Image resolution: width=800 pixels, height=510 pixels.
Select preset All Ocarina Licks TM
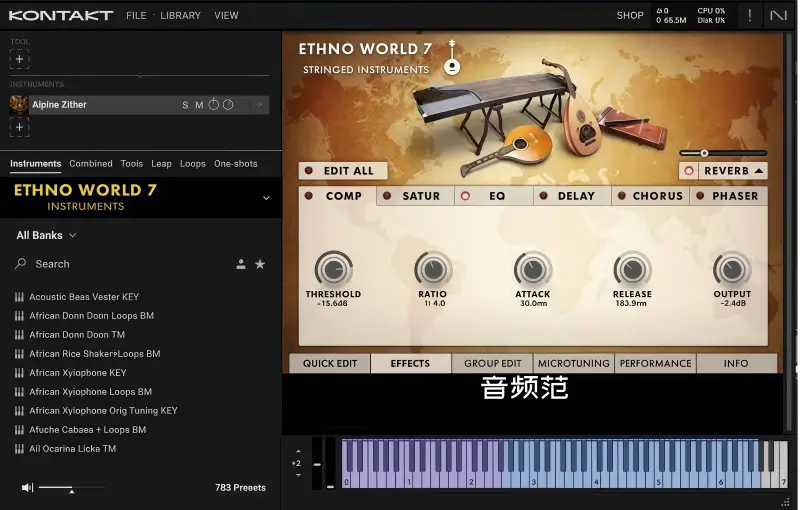pyautogui.click(x=72, y=449)
